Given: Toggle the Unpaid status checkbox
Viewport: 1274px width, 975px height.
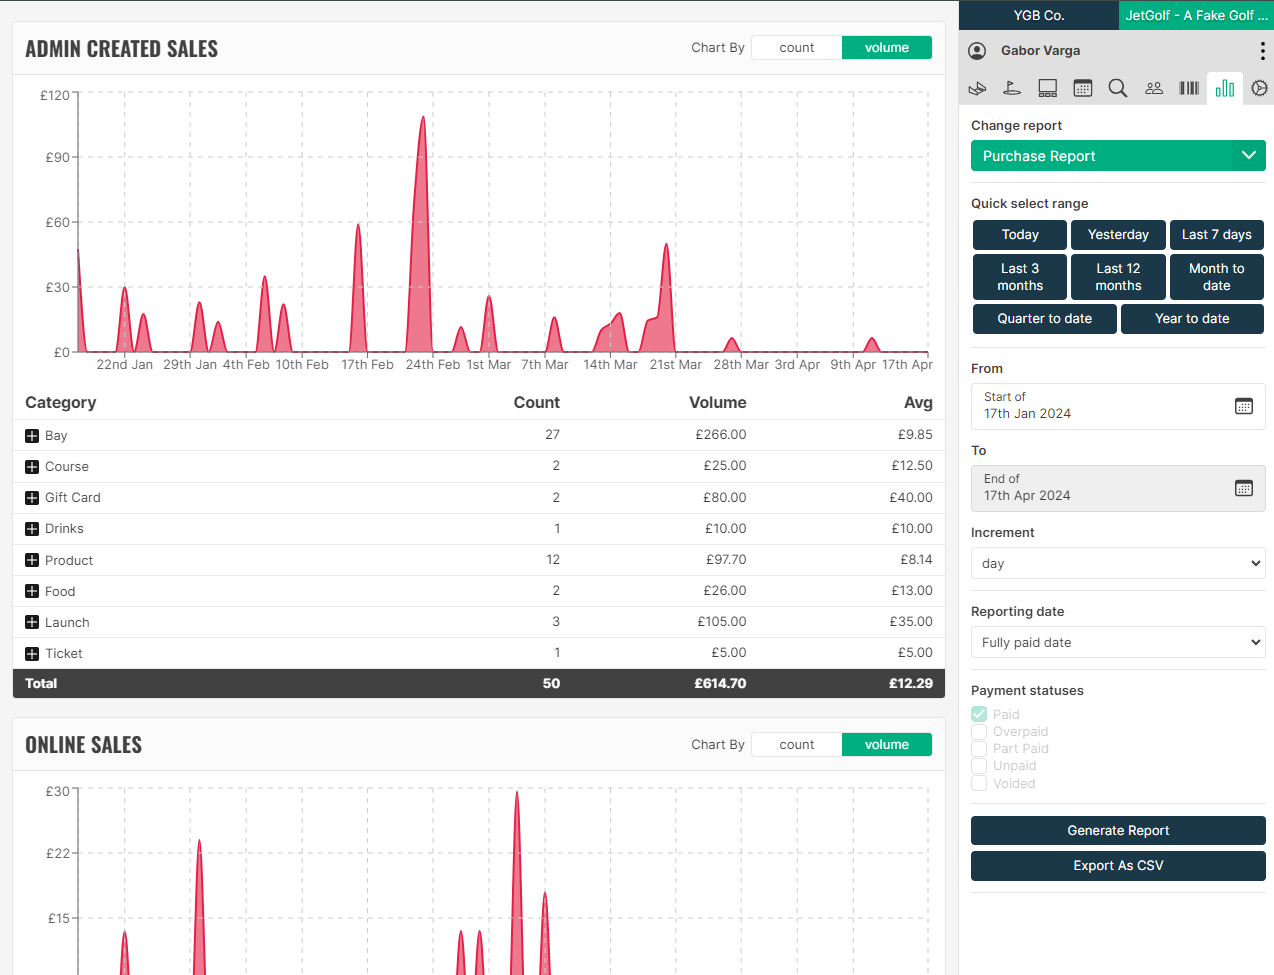Looking at the screenshot, I should click(x=979, y=766).
